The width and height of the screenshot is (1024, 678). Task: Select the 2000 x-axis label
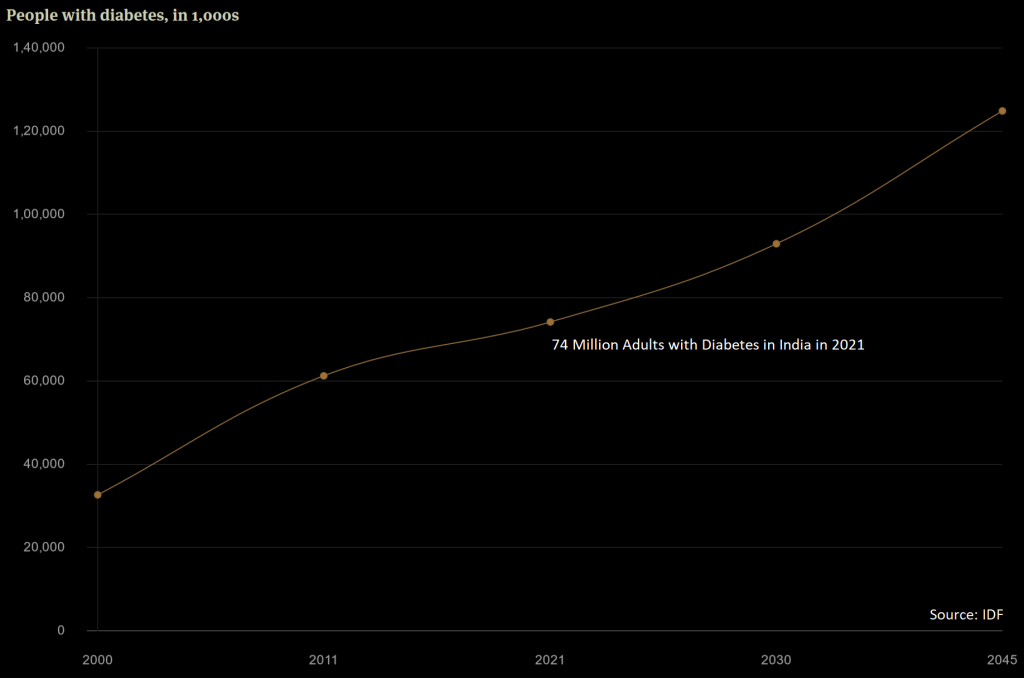[x=97, y=660]
